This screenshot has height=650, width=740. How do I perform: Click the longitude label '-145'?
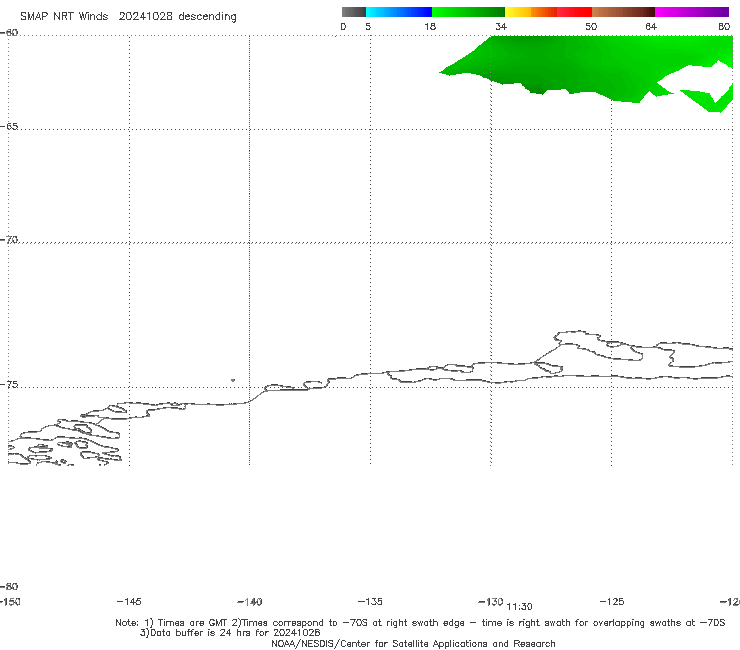pyautogui.click(x=129, y=601)
